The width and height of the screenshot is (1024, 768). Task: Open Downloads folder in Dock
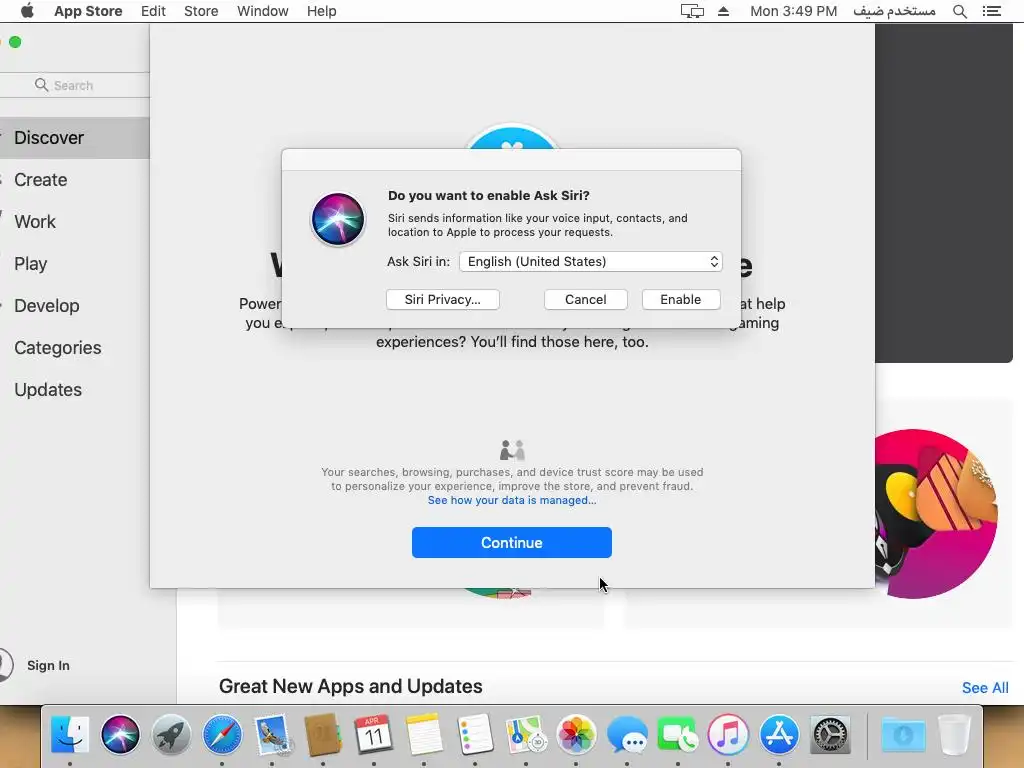tap(903, 735)
